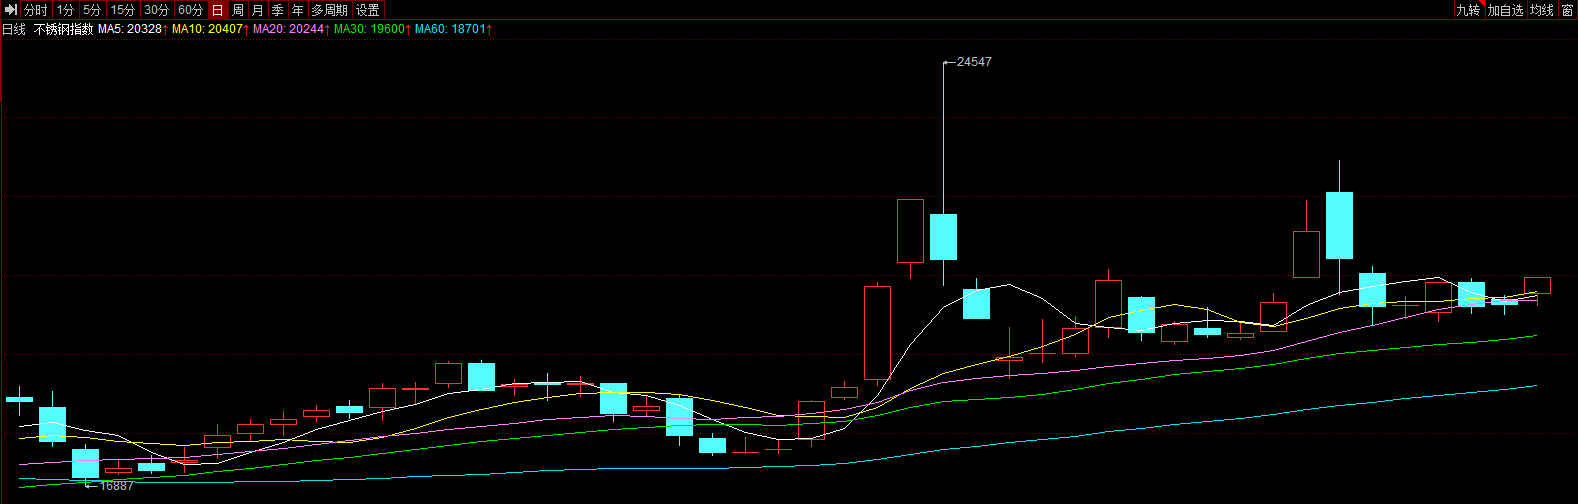1578x504 pixels.
Task: Select the 30分 period tab
Action: point(157,10)
